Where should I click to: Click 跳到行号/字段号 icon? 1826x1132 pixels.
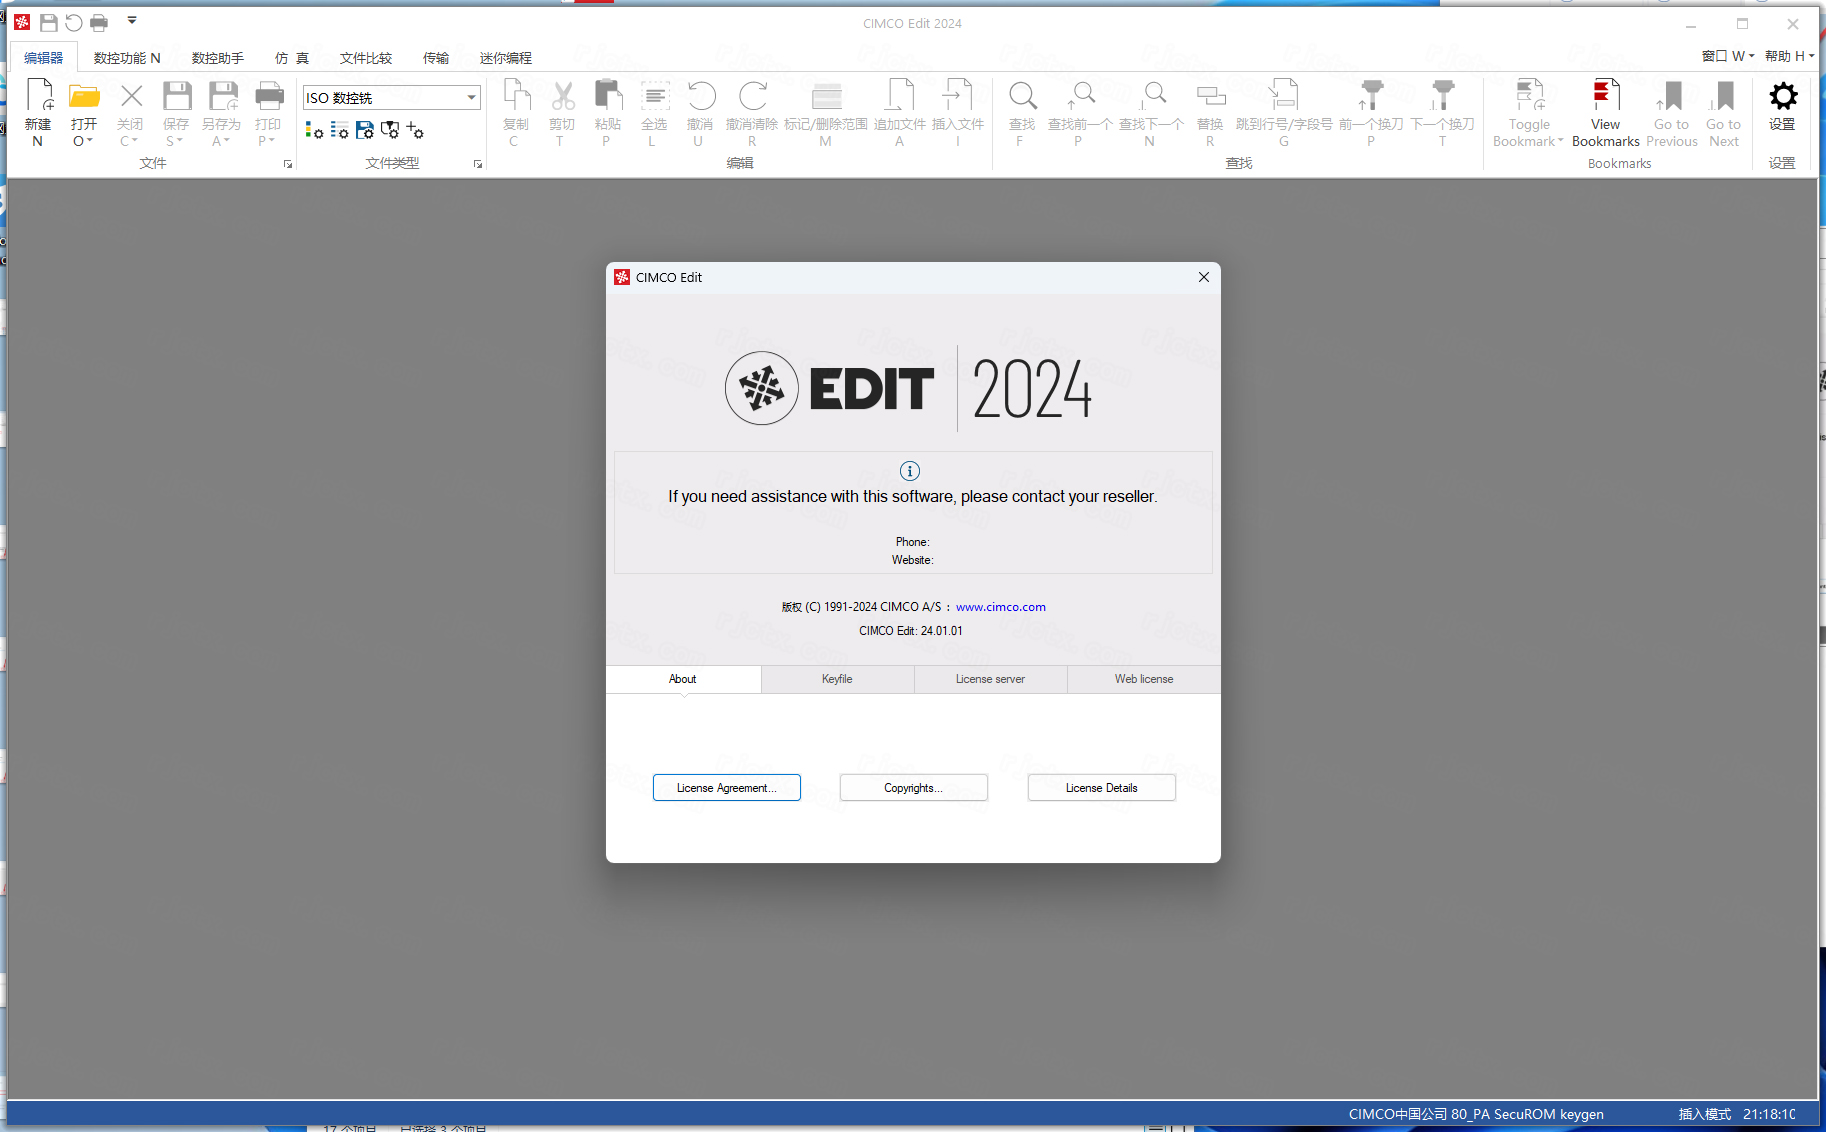tap(1283, 96)
